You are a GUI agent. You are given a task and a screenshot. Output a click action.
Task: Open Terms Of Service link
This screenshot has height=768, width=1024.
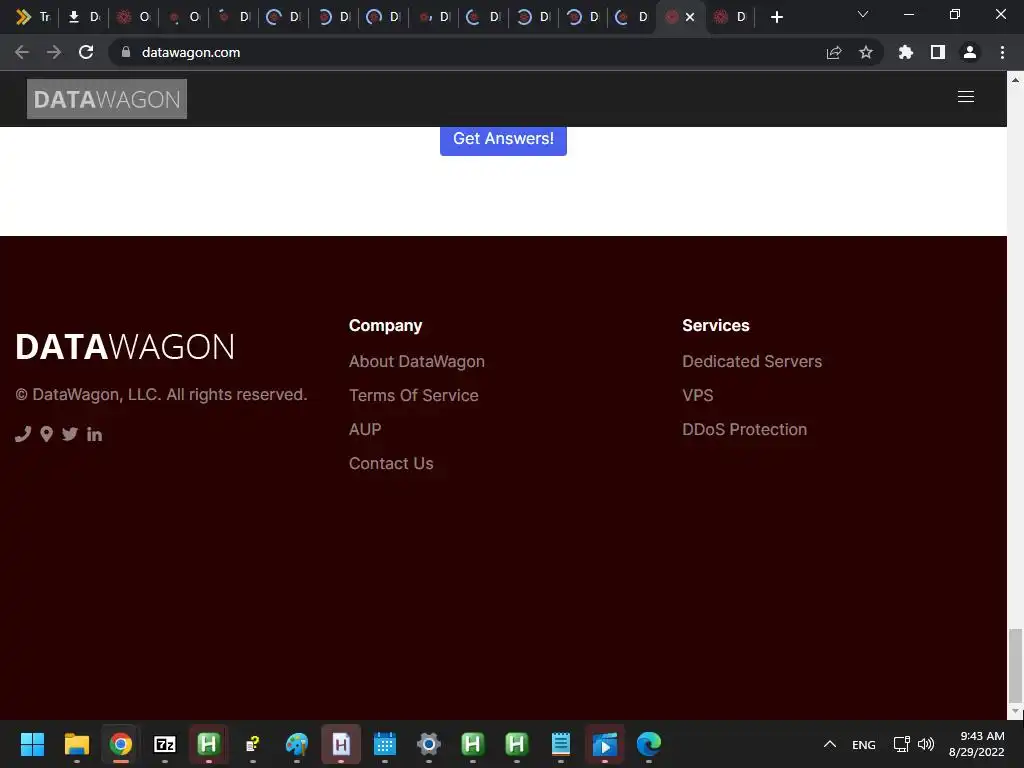pos(413,395)
